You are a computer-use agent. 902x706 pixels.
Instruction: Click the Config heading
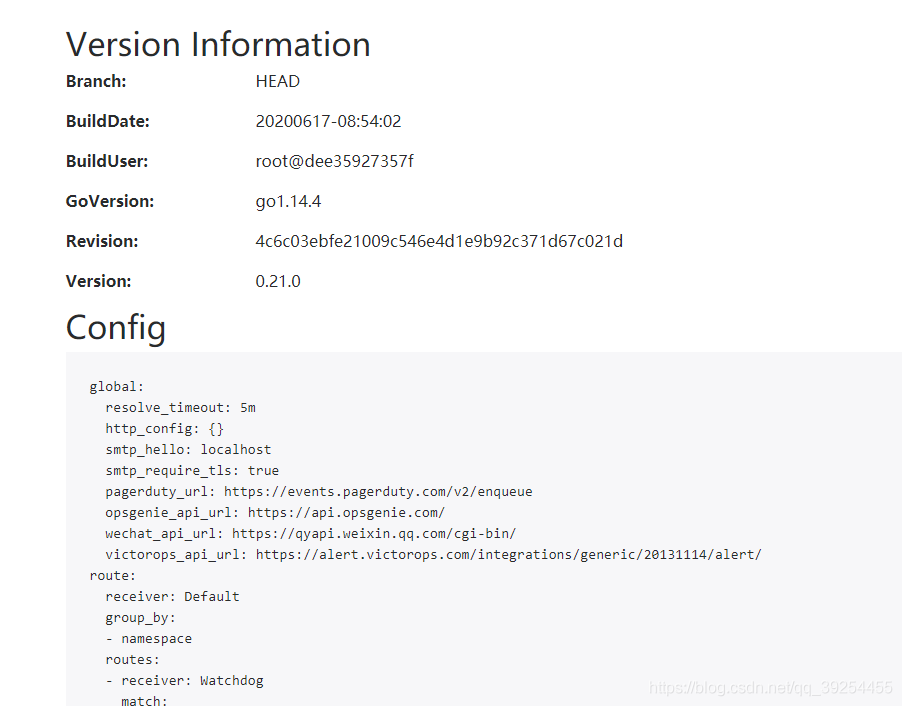116,327
